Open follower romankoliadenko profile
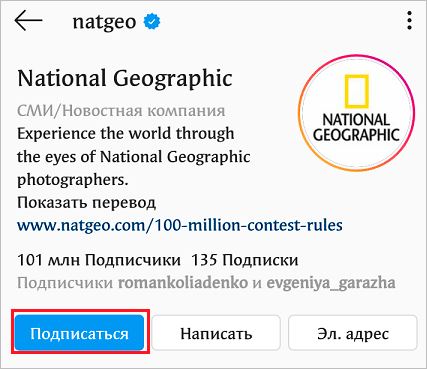Viewport: 427px width, 369px height. click(183, 283)
